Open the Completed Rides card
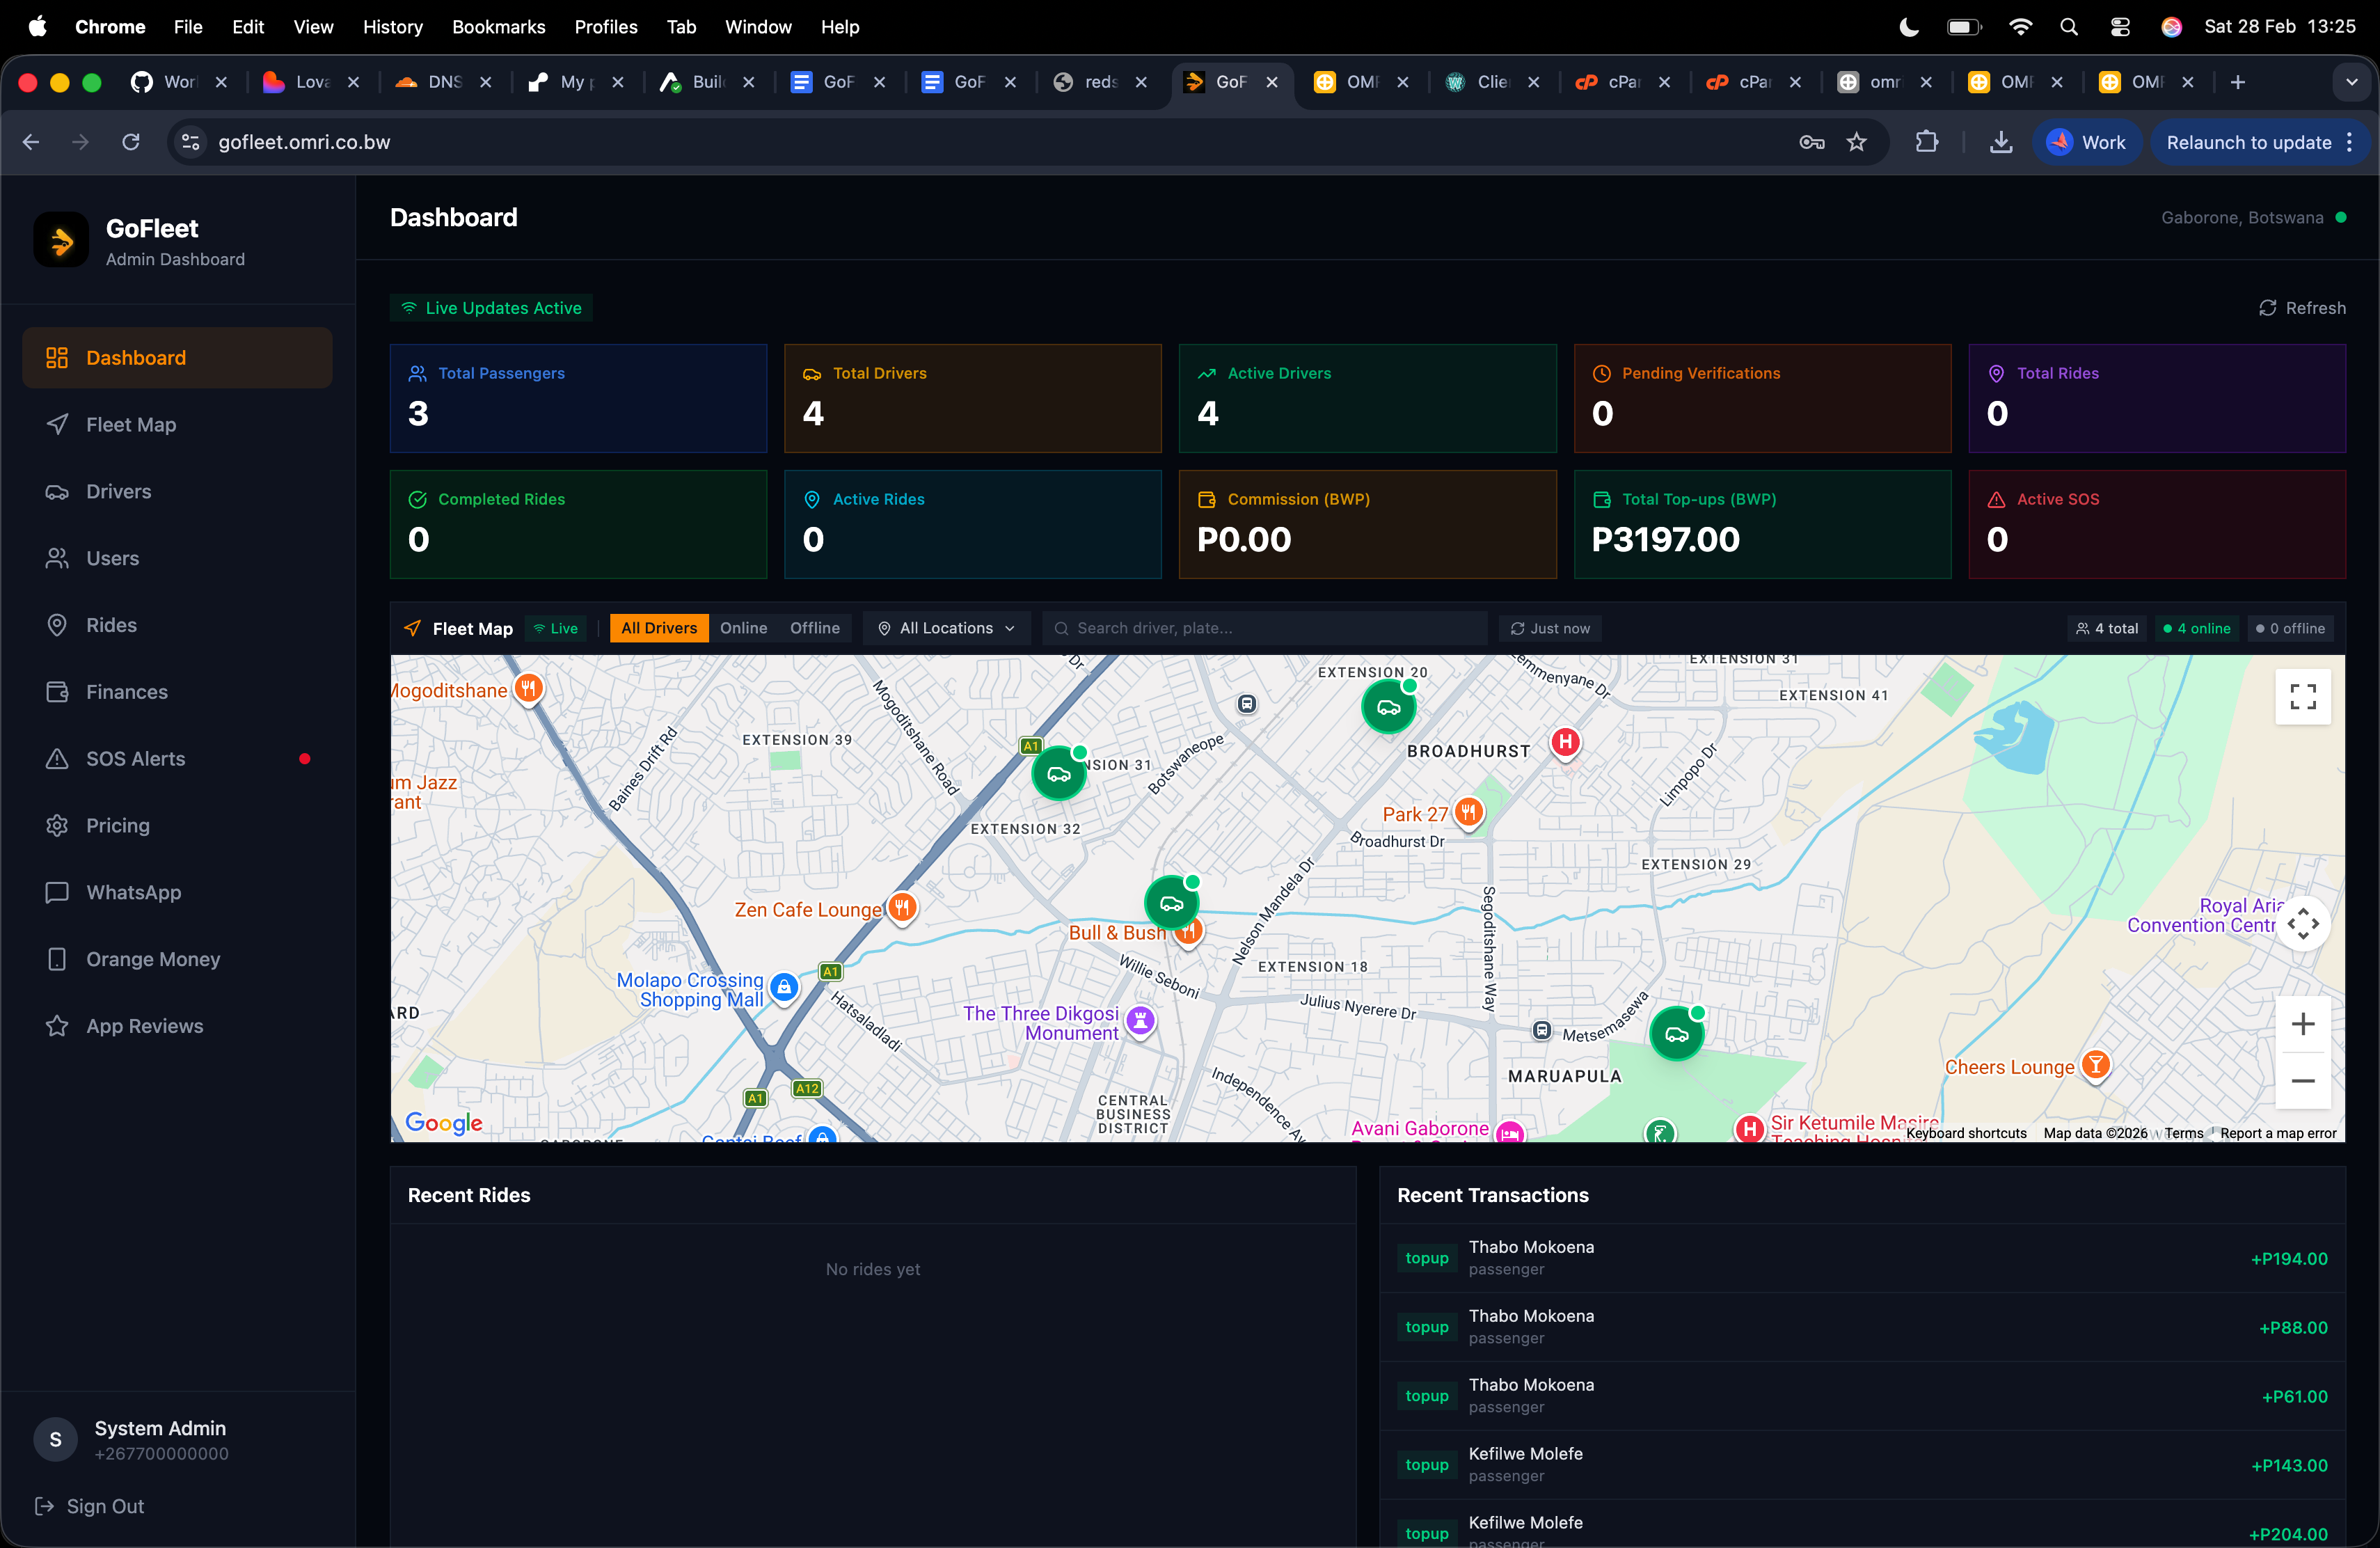The height and width of the screenshot is (1548, 2380). pos(578,524)
